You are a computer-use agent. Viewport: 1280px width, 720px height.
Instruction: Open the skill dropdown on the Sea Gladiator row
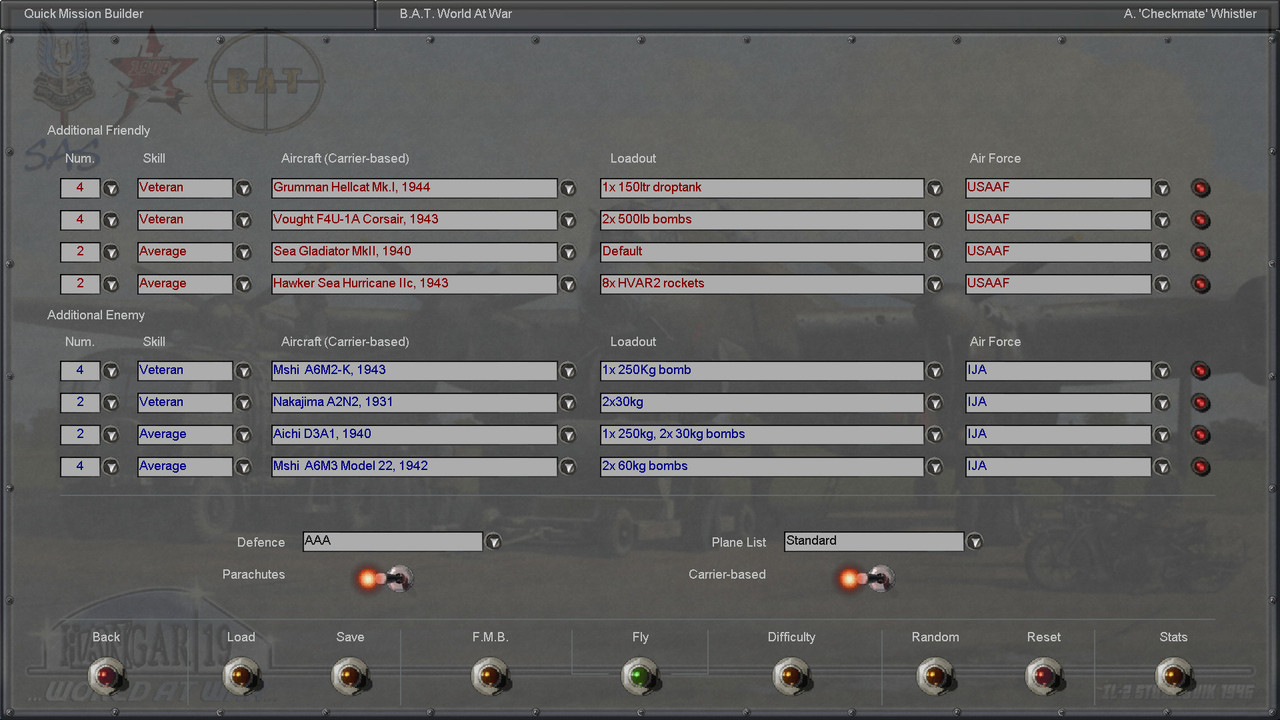pyautogui.click(x=243, y=252)
